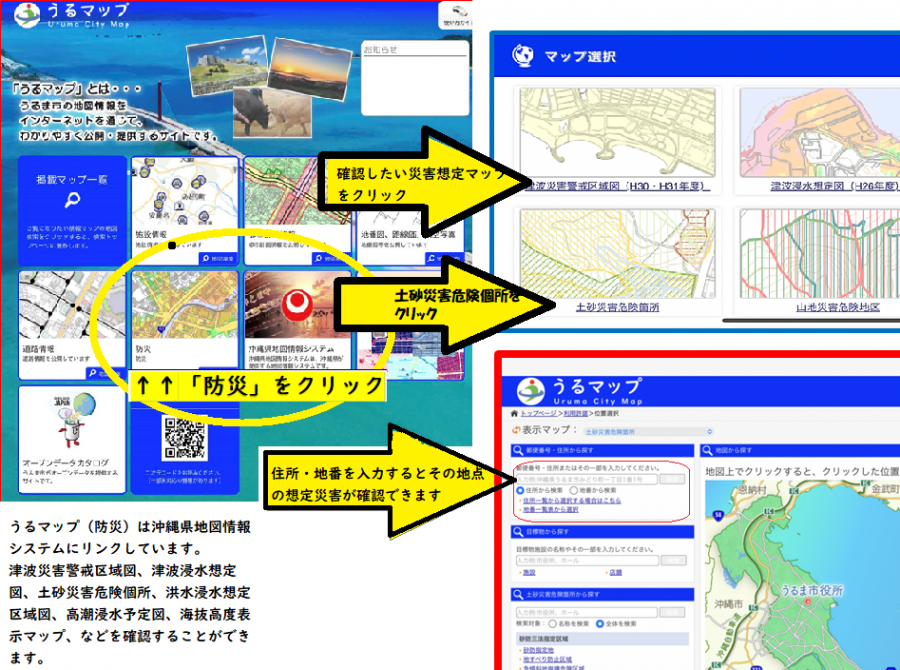Image resolution: width=900 pixels, height=670 pixels.
Task: Click the search button beside the landmark name field
Action: [673, 560]
